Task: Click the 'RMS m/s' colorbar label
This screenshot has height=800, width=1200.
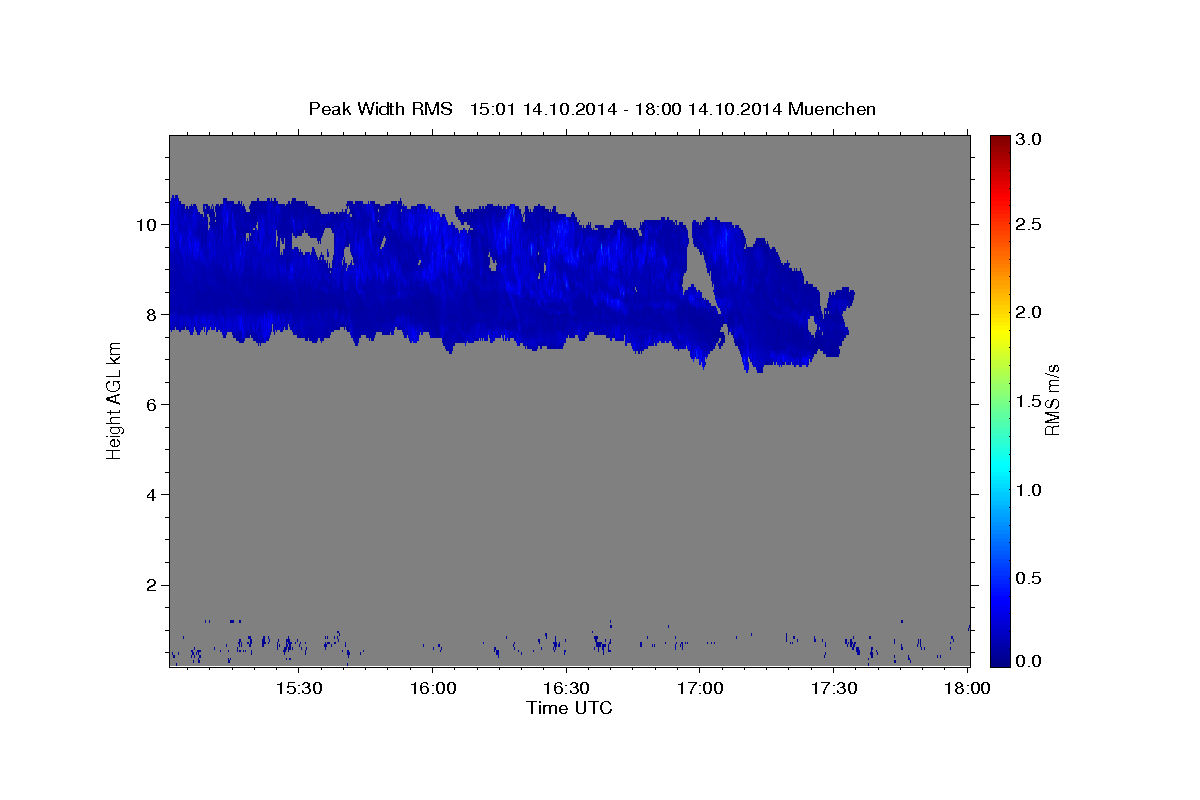Action: coord(1051,400)
